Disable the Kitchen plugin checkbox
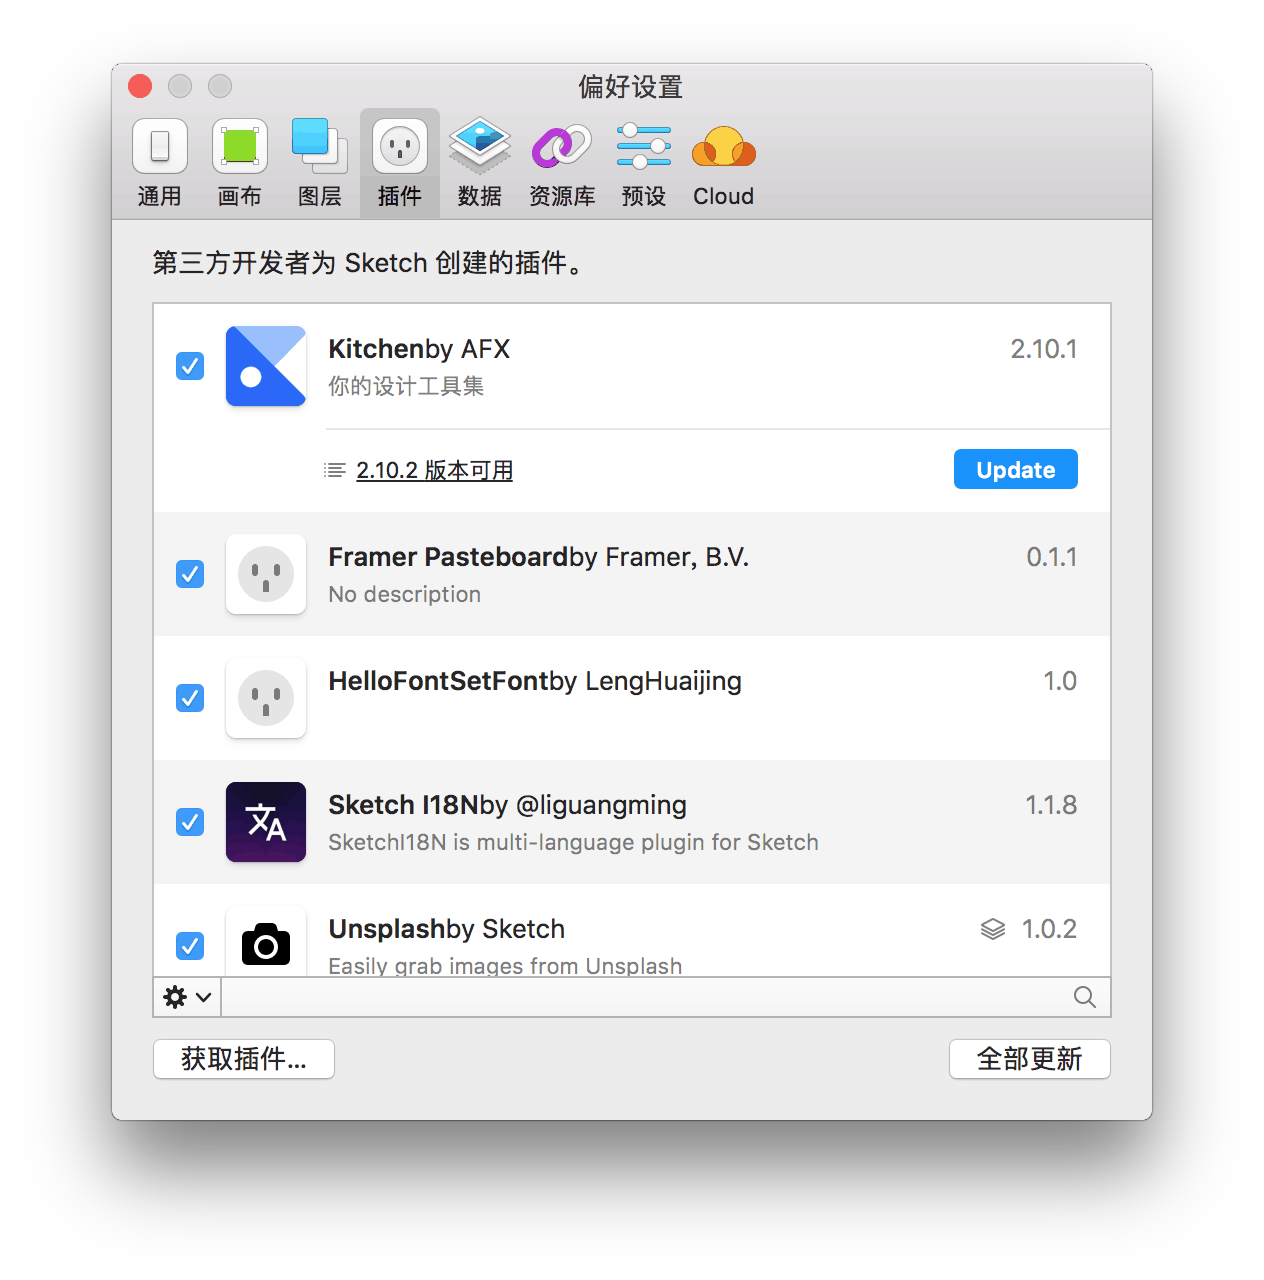 pos(190,366)
